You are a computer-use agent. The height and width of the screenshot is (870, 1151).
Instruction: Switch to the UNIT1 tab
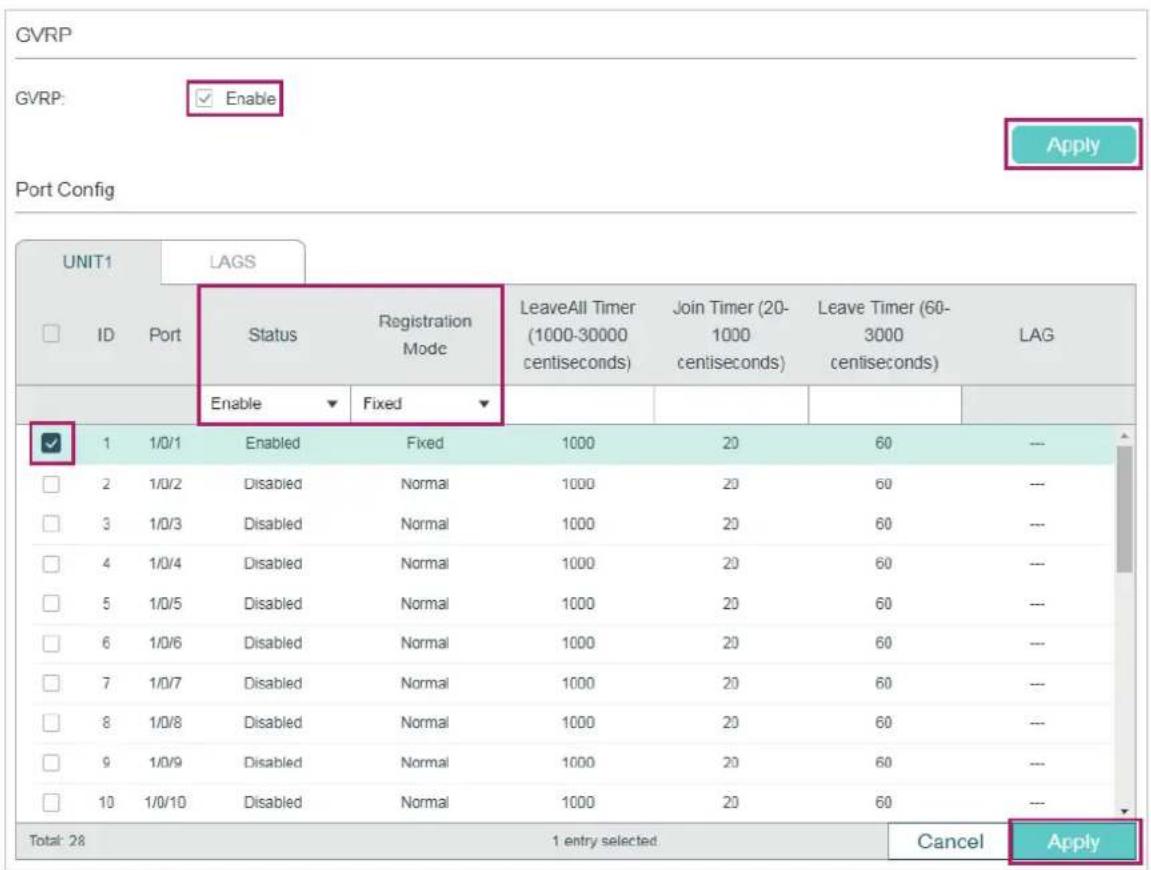pos(87,262)
